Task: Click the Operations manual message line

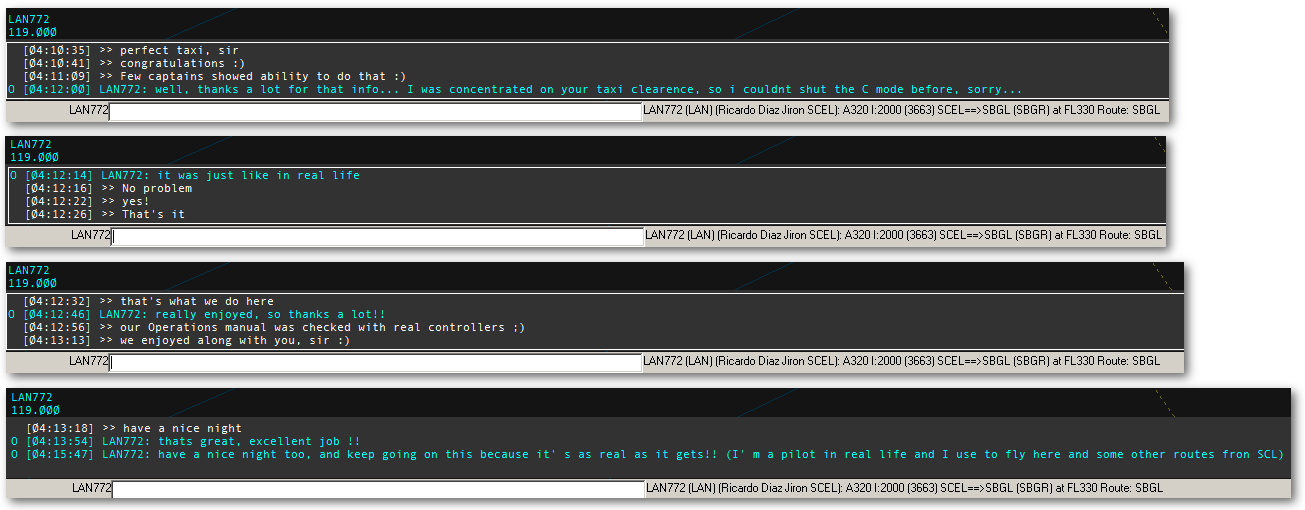Action: click(x=274, y=327)
